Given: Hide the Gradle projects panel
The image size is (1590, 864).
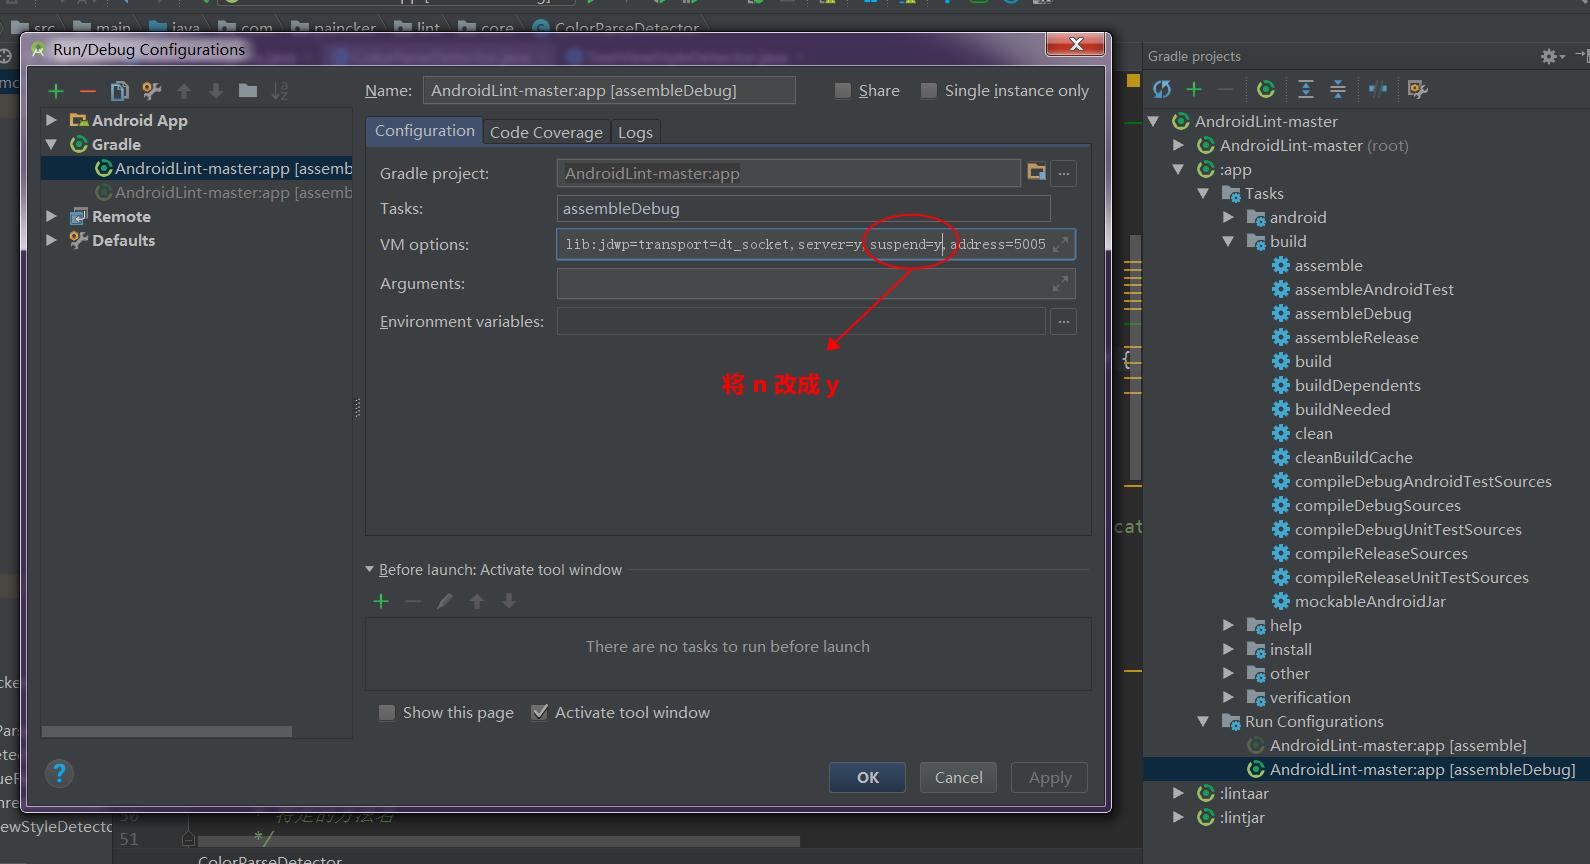Looking at the screenshot, I should click(x=1581, y=56).
